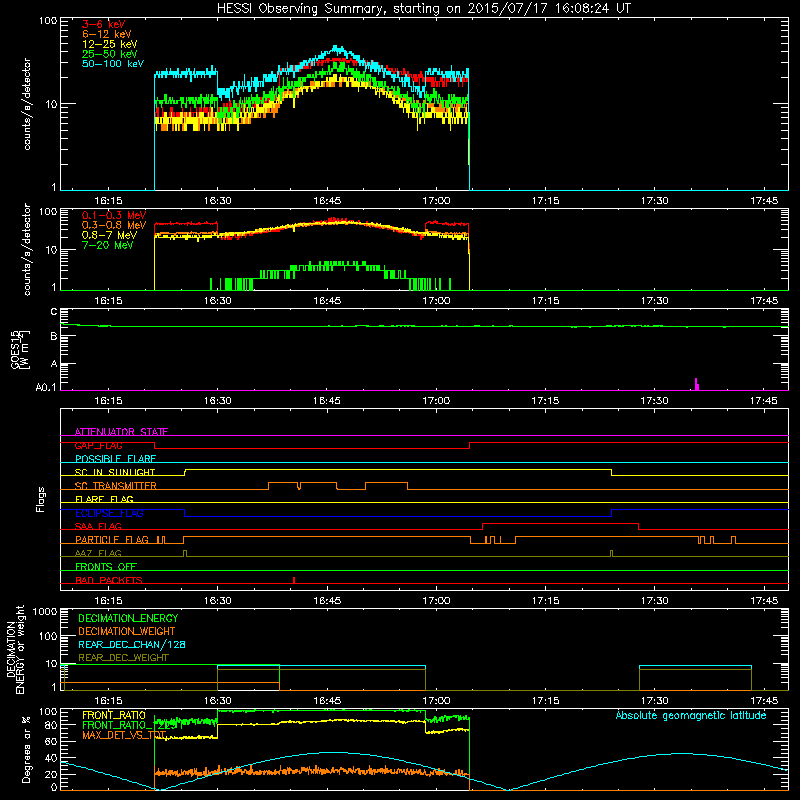Select the ECLIPSE_FLAG label
Screen dimensions: 800x800
coord(109,513)
